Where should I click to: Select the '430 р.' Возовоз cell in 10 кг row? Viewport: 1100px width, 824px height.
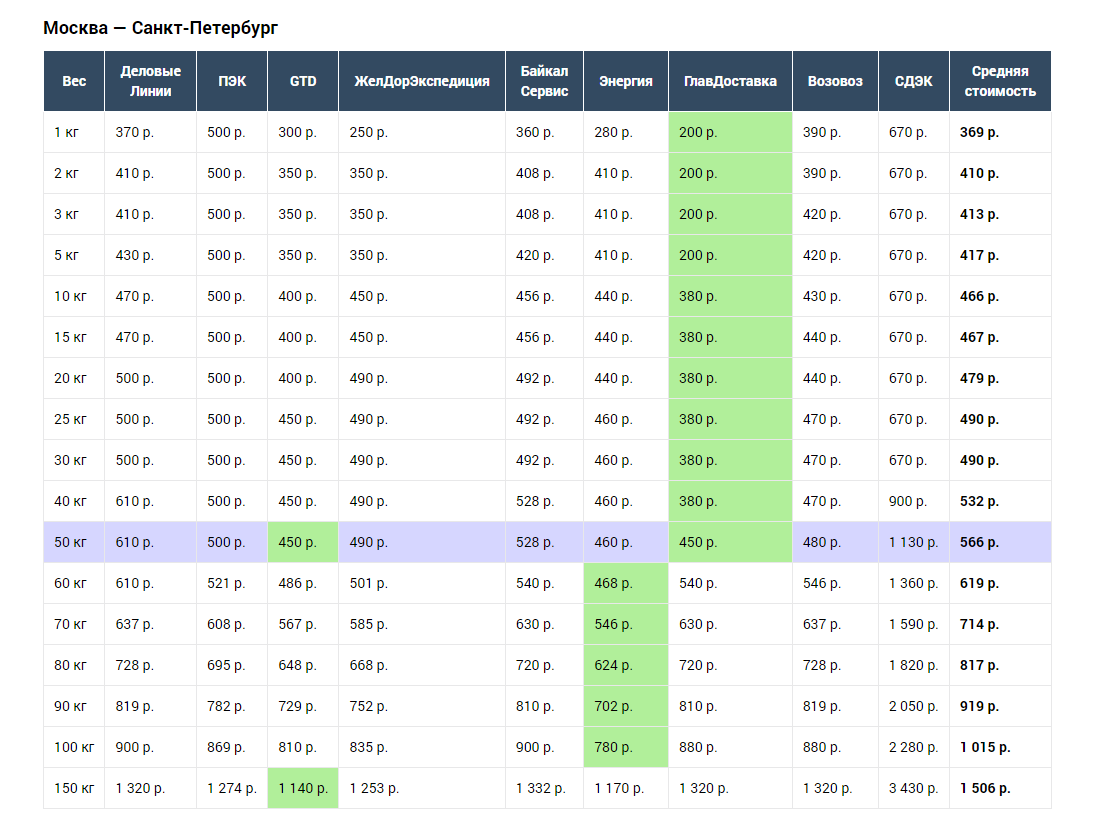(835, 296)
